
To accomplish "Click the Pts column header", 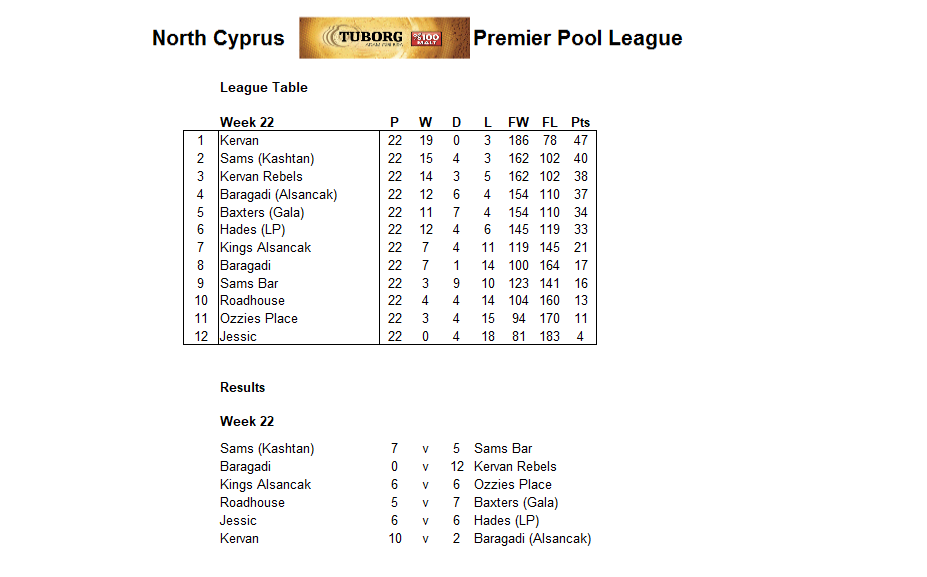I will (581, 122).
